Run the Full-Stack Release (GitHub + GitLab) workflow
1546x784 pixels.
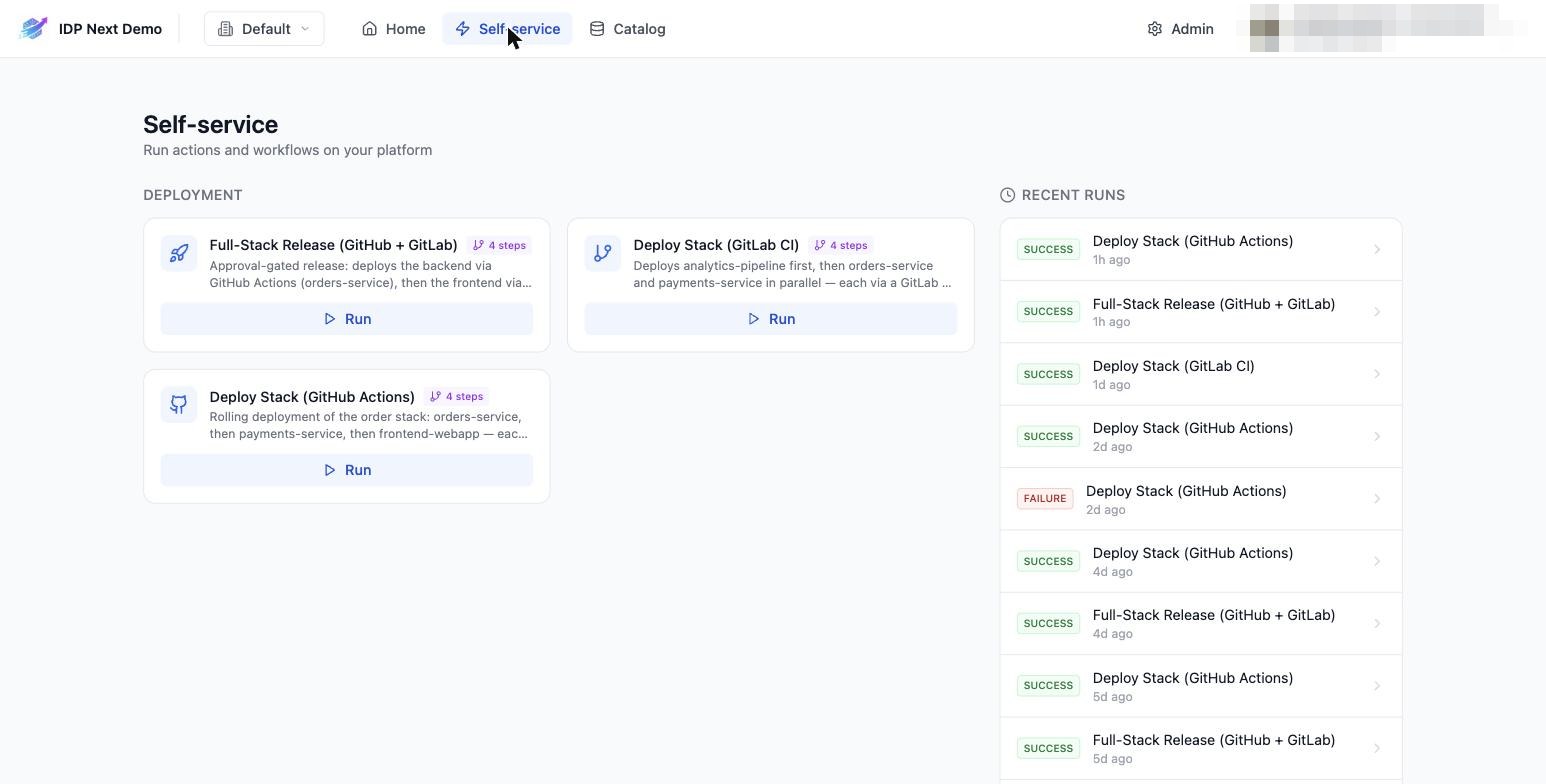pos(347,319)
